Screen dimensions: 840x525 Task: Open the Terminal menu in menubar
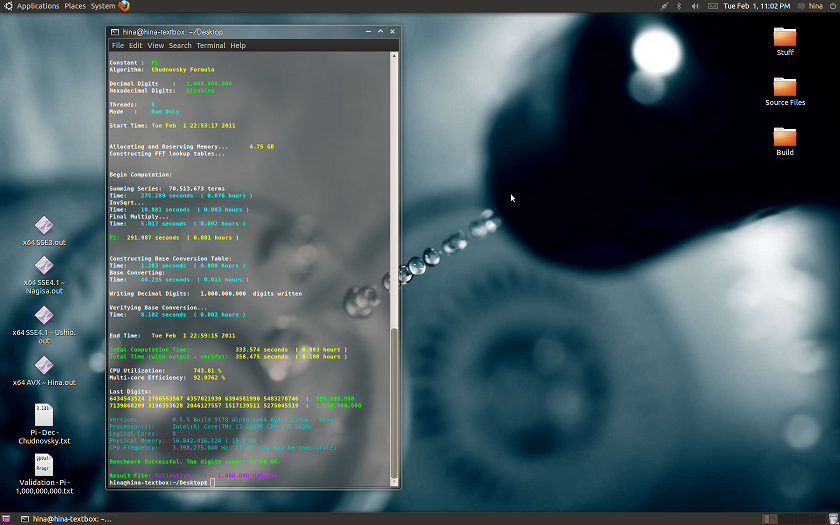210,45
